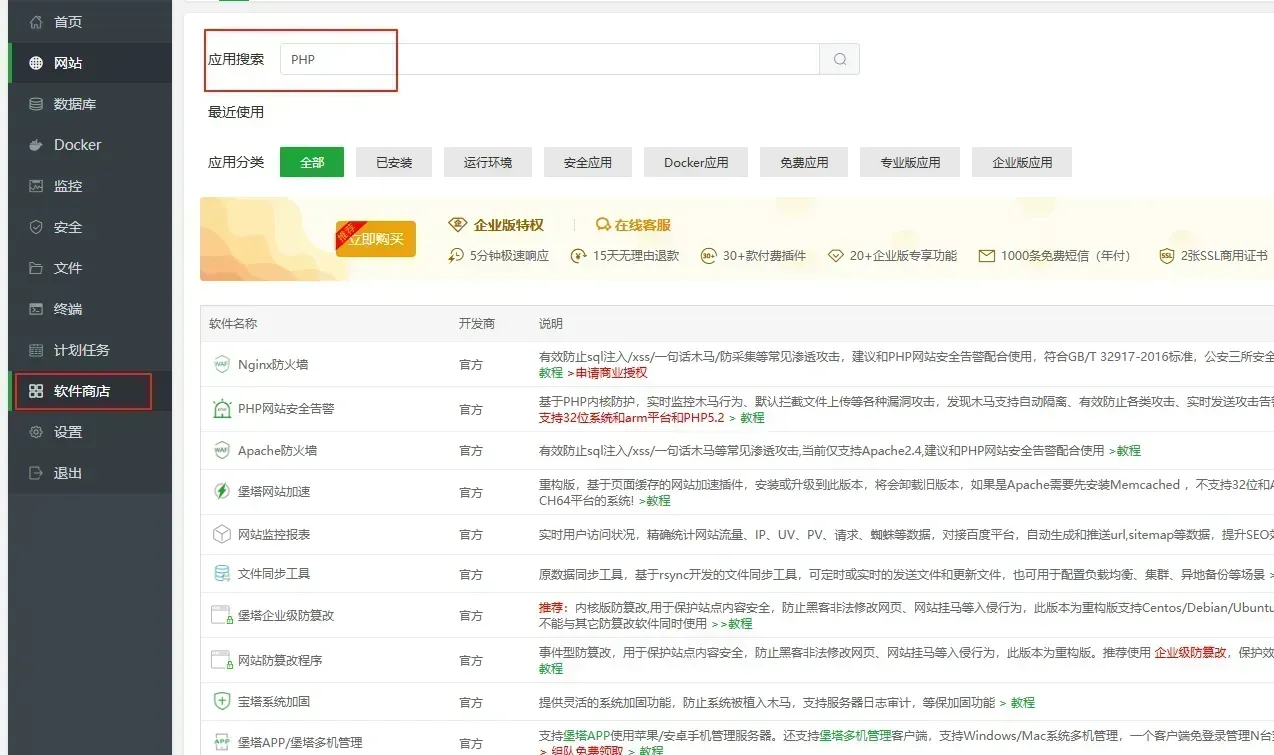Open 在线客服 link in banner
This screenshot has height=755, width=1274.
(641, 225)
